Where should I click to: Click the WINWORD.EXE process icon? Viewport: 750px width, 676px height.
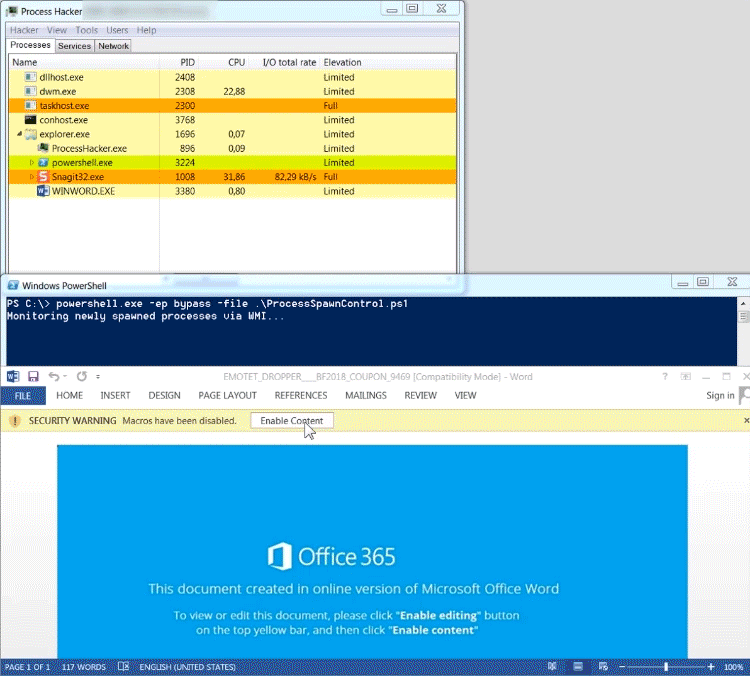(43, 191)
